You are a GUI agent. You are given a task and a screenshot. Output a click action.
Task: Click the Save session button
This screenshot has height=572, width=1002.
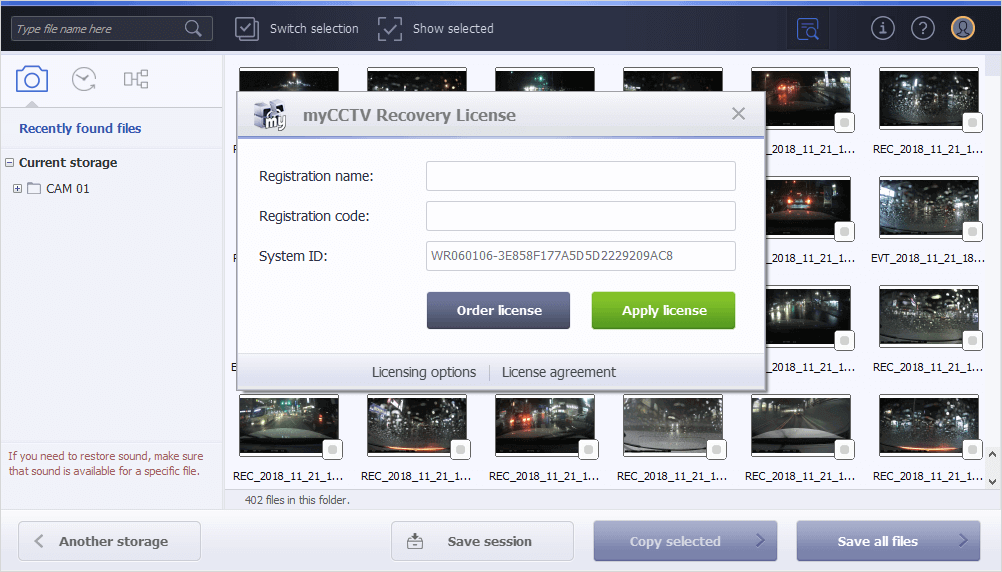coord(482,541)
